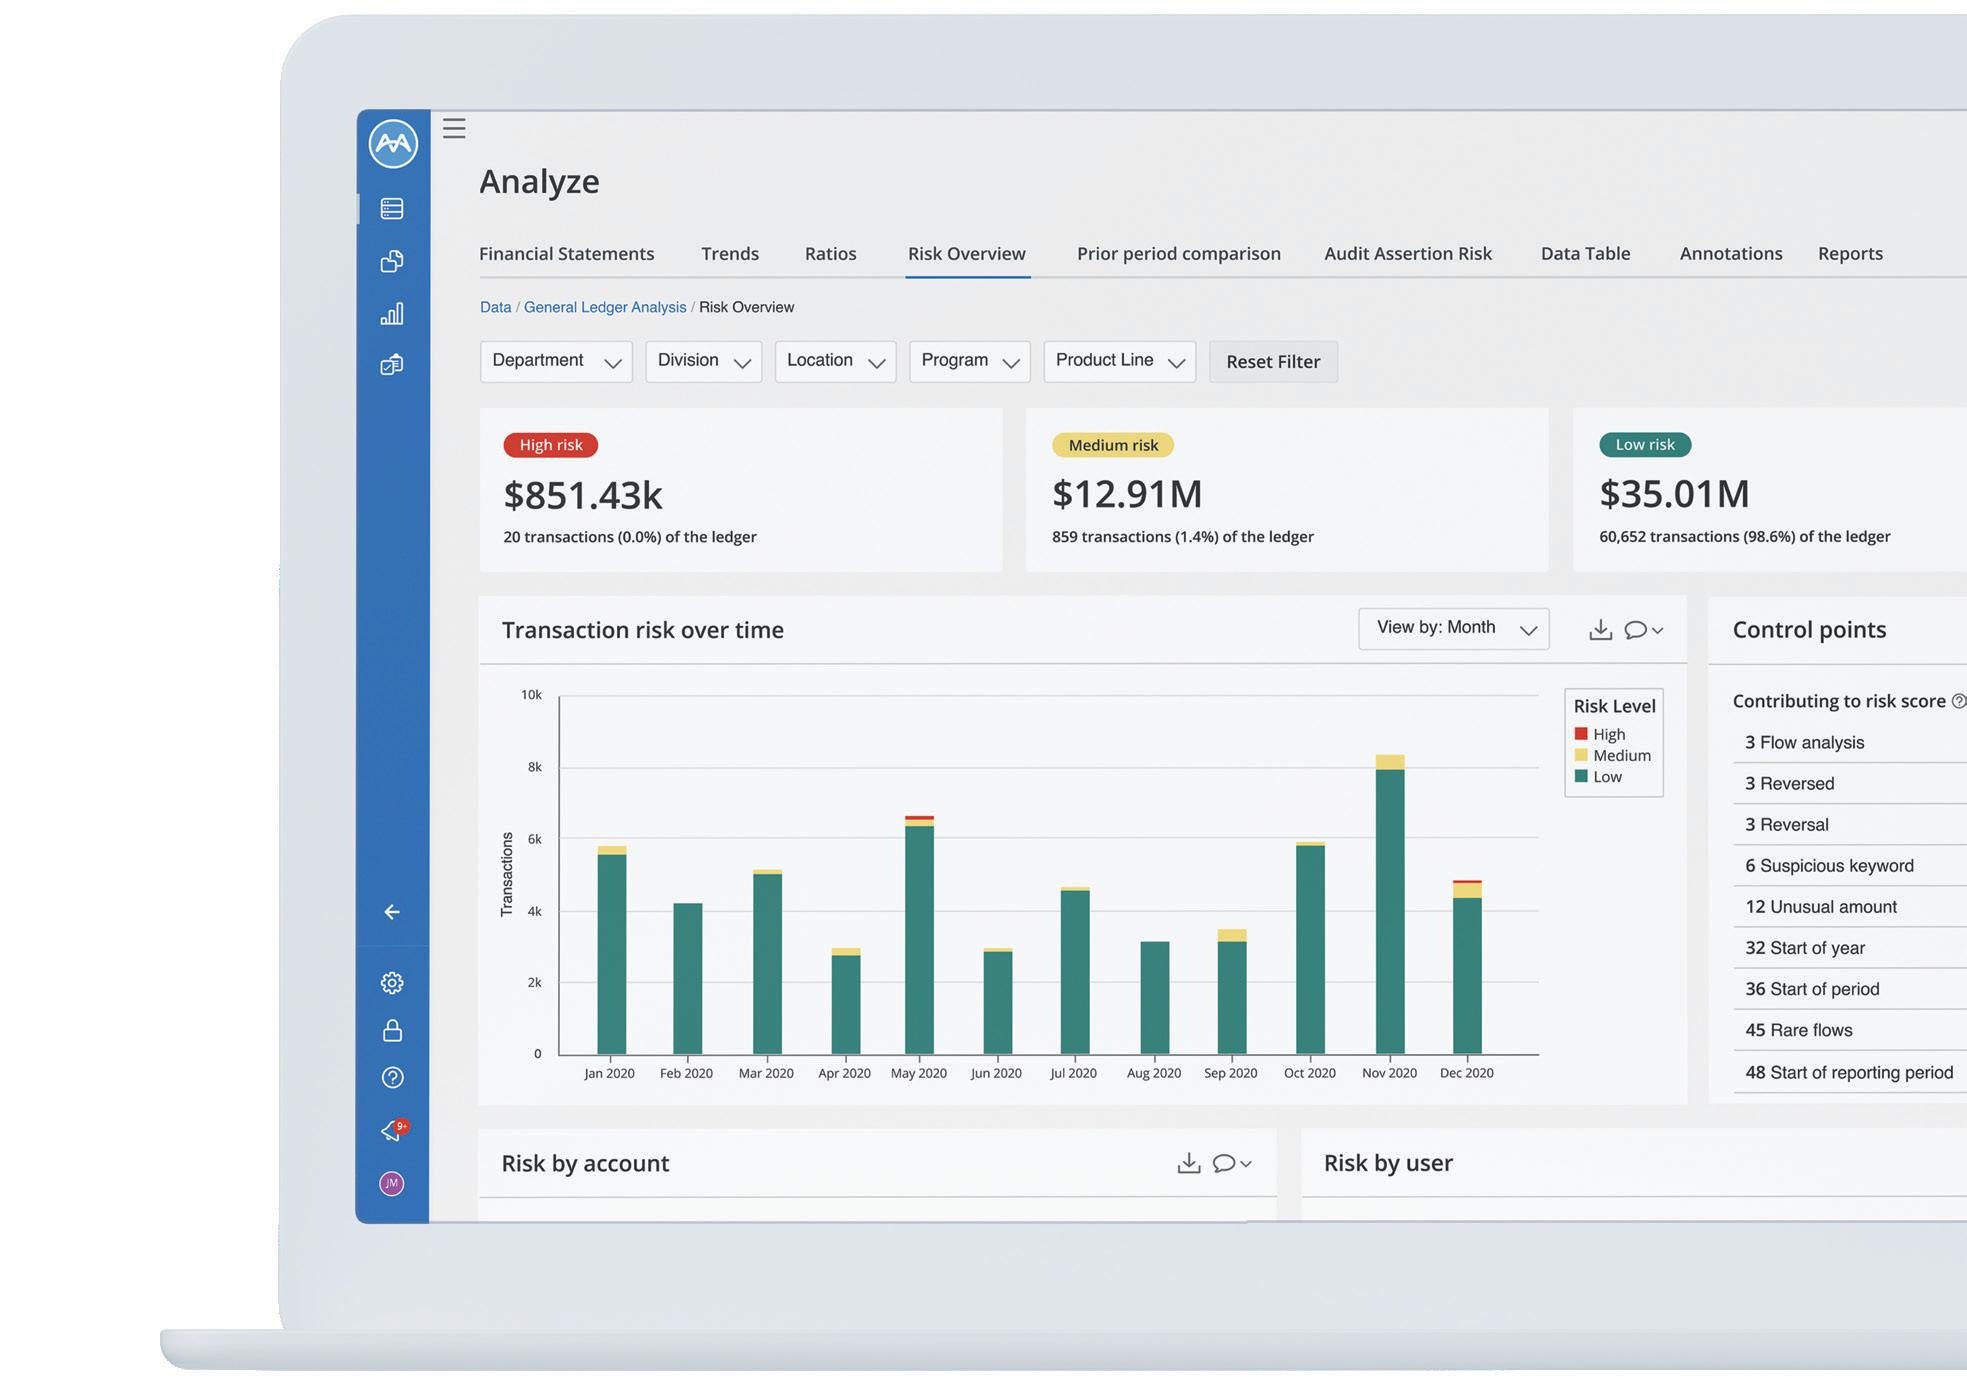Click the collapse sidebar back arrow
Viewport: 1967px width, 1389px height.
coord(392,912)
